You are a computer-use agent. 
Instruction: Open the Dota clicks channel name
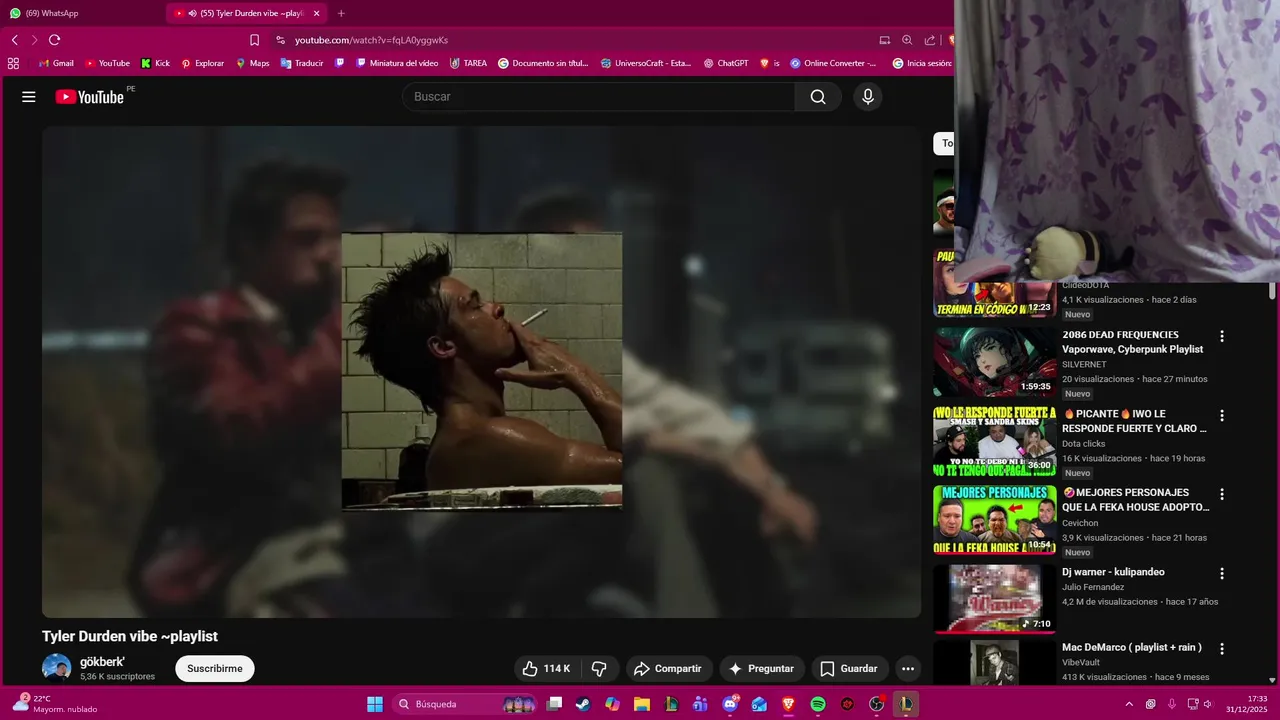[1083, 443]
